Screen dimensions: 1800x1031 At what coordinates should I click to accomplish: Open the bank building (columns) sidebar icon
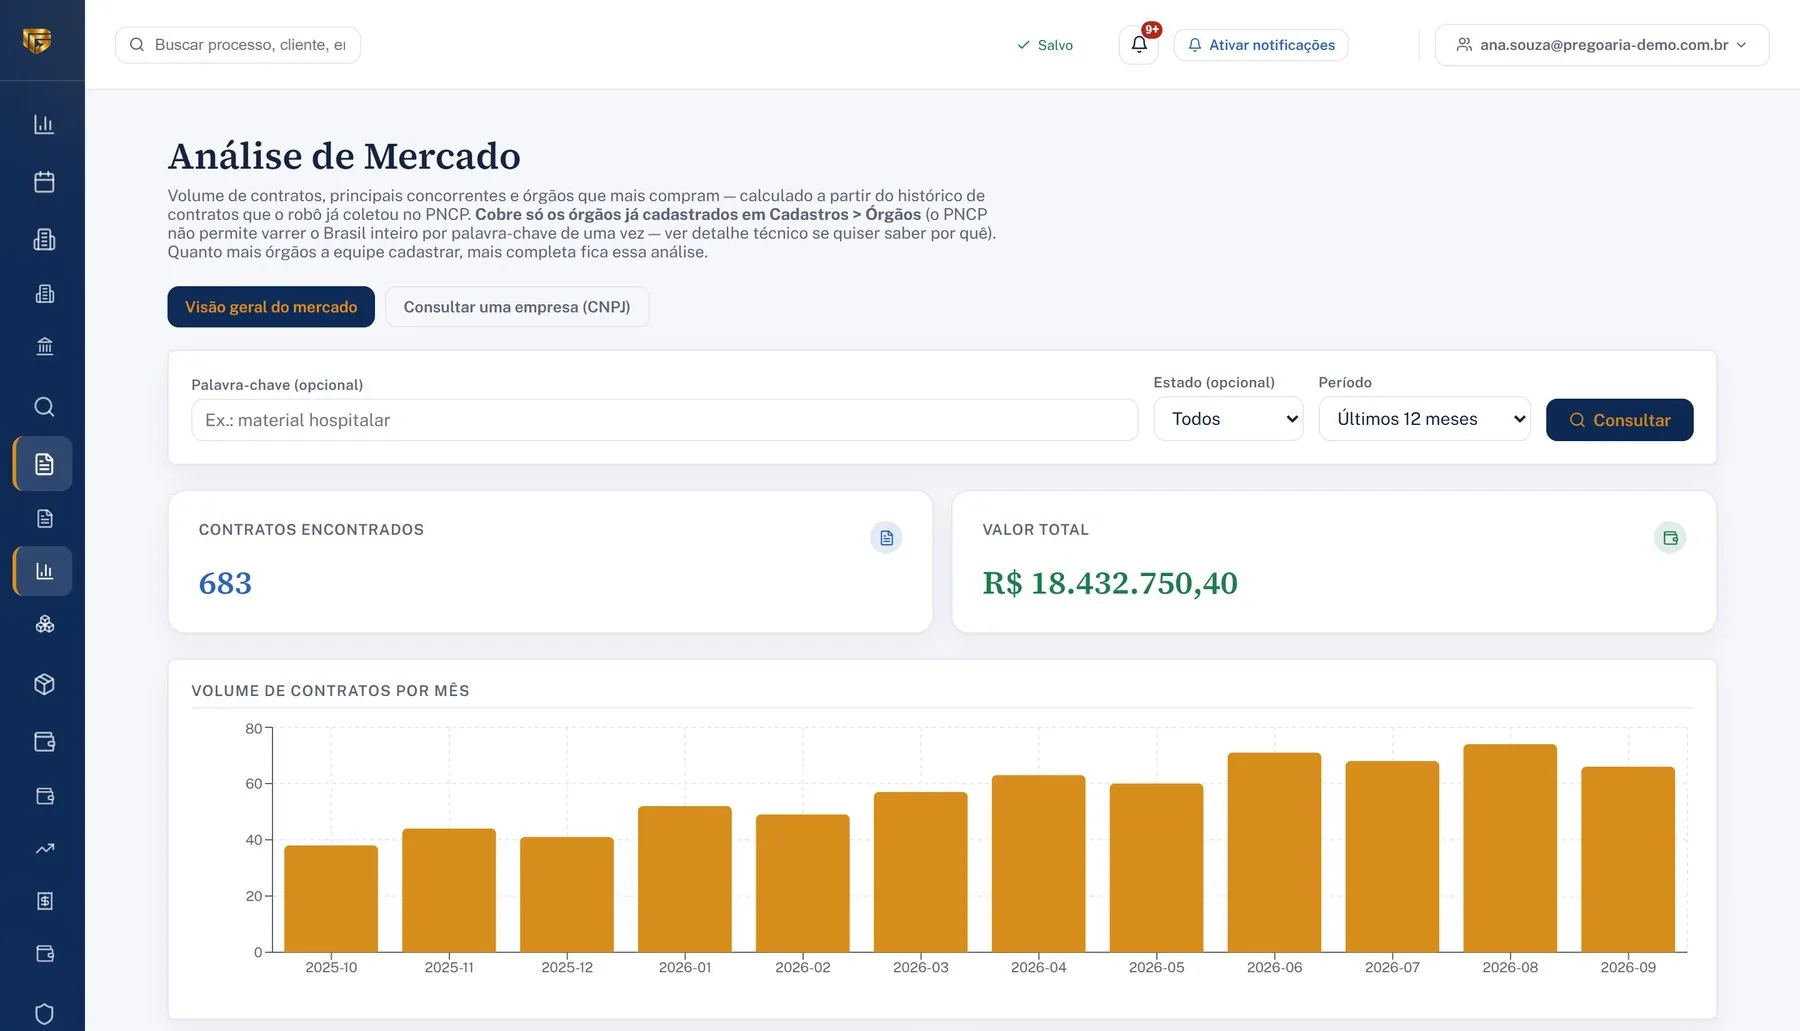click(x=44, y=346)
